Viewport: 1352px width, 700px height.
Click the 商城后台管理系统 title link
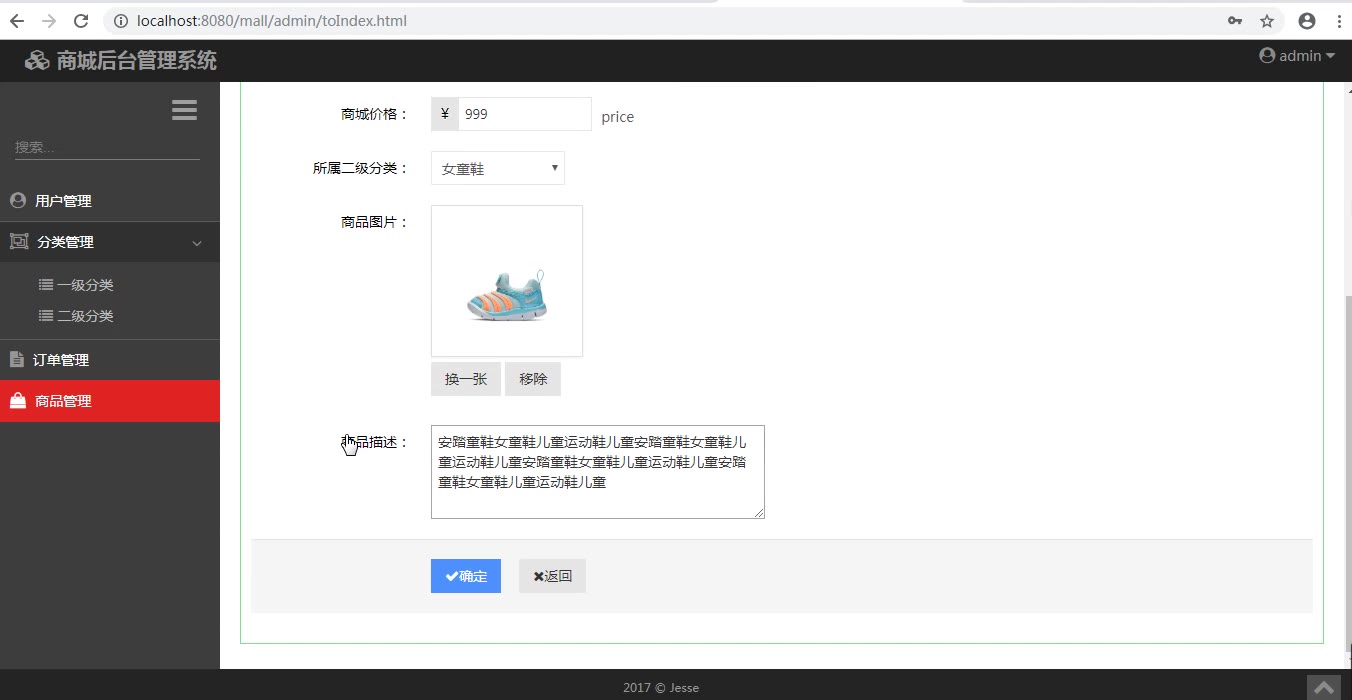[136, 61]
